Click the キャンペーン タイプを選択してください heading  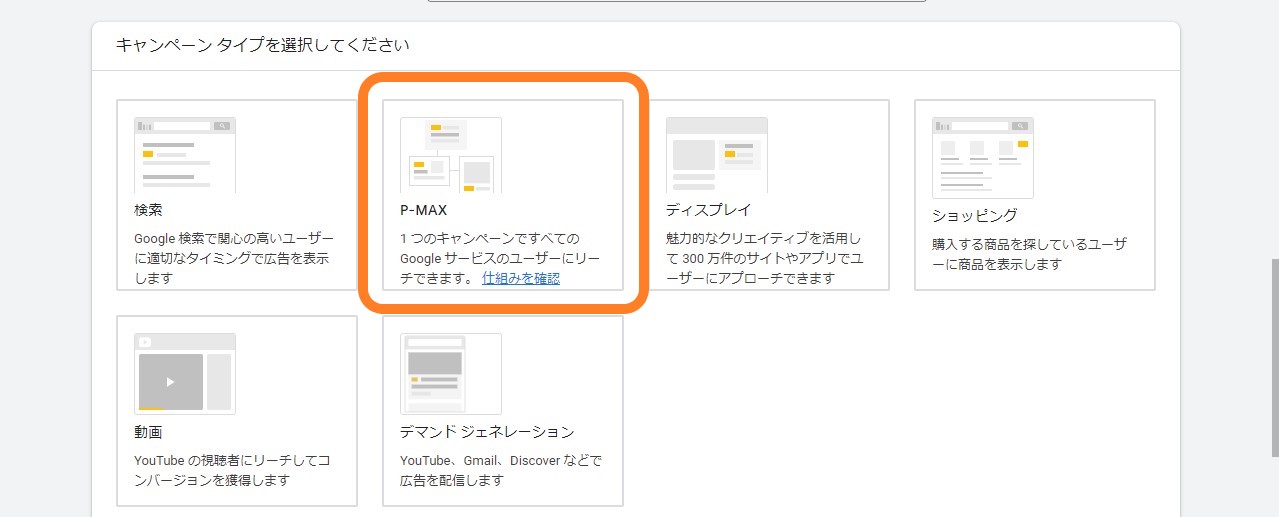pos(262,45)
